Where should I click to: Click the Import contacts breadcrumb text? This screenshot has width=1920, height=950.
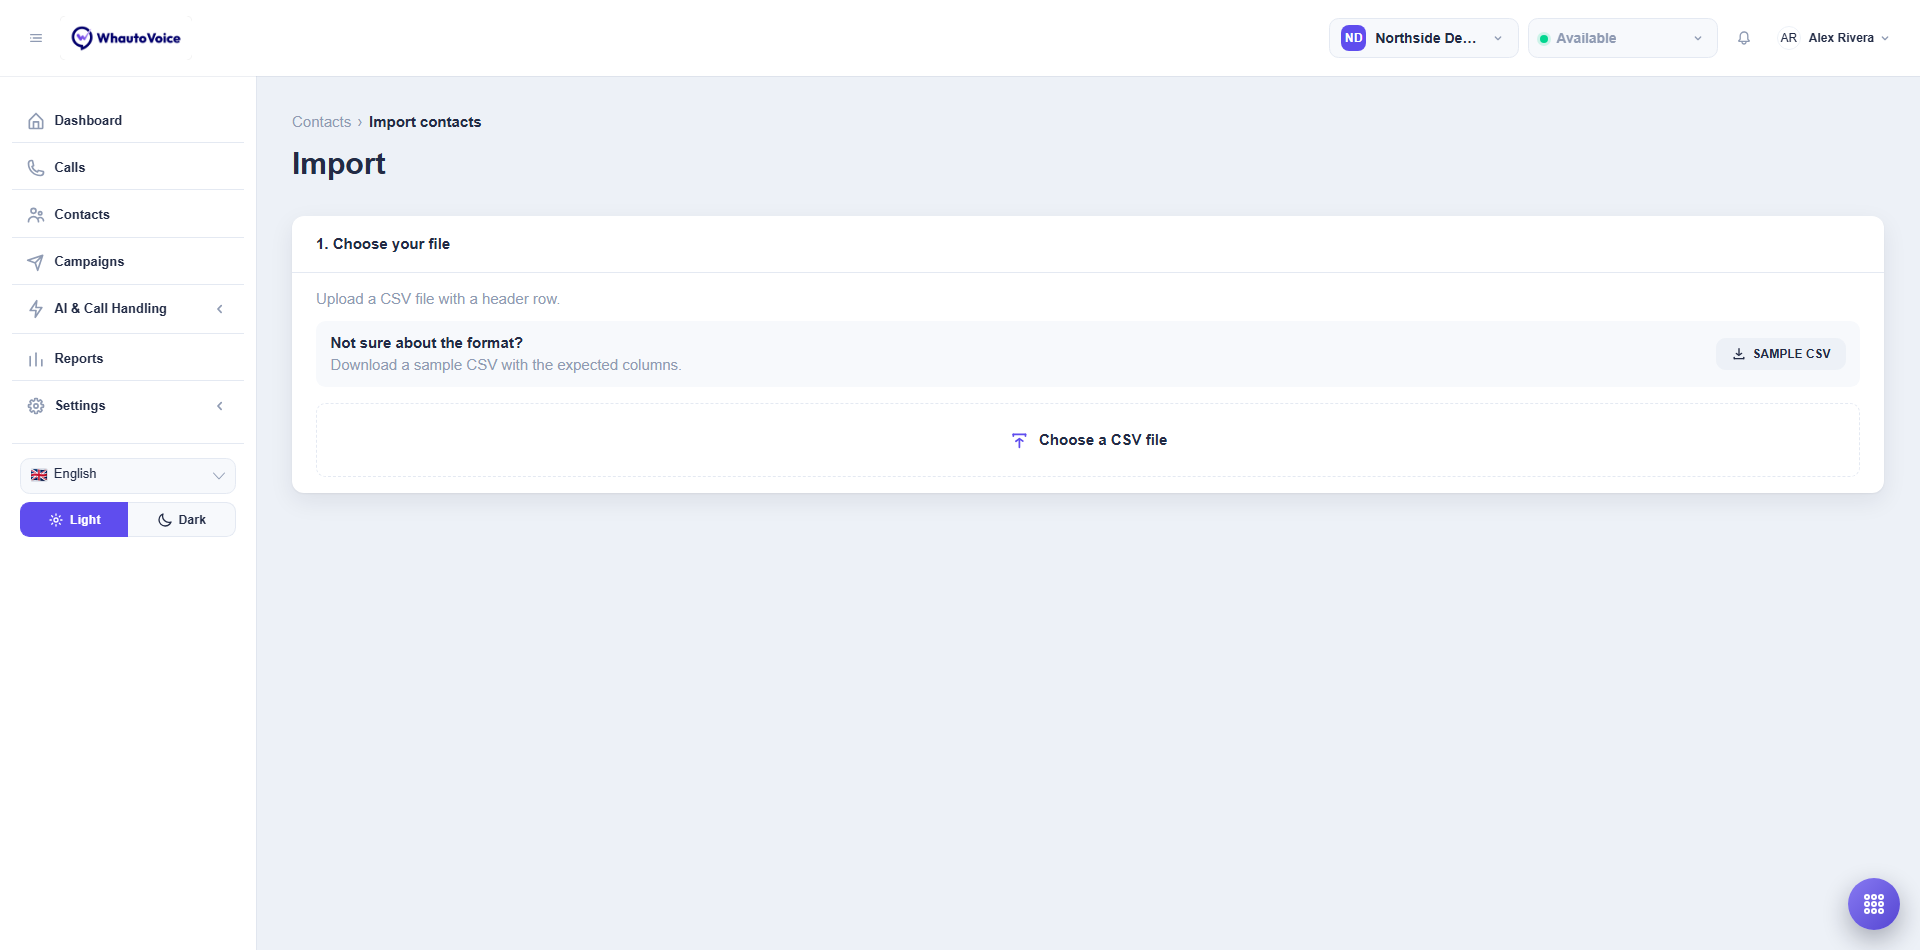point(425,122)
